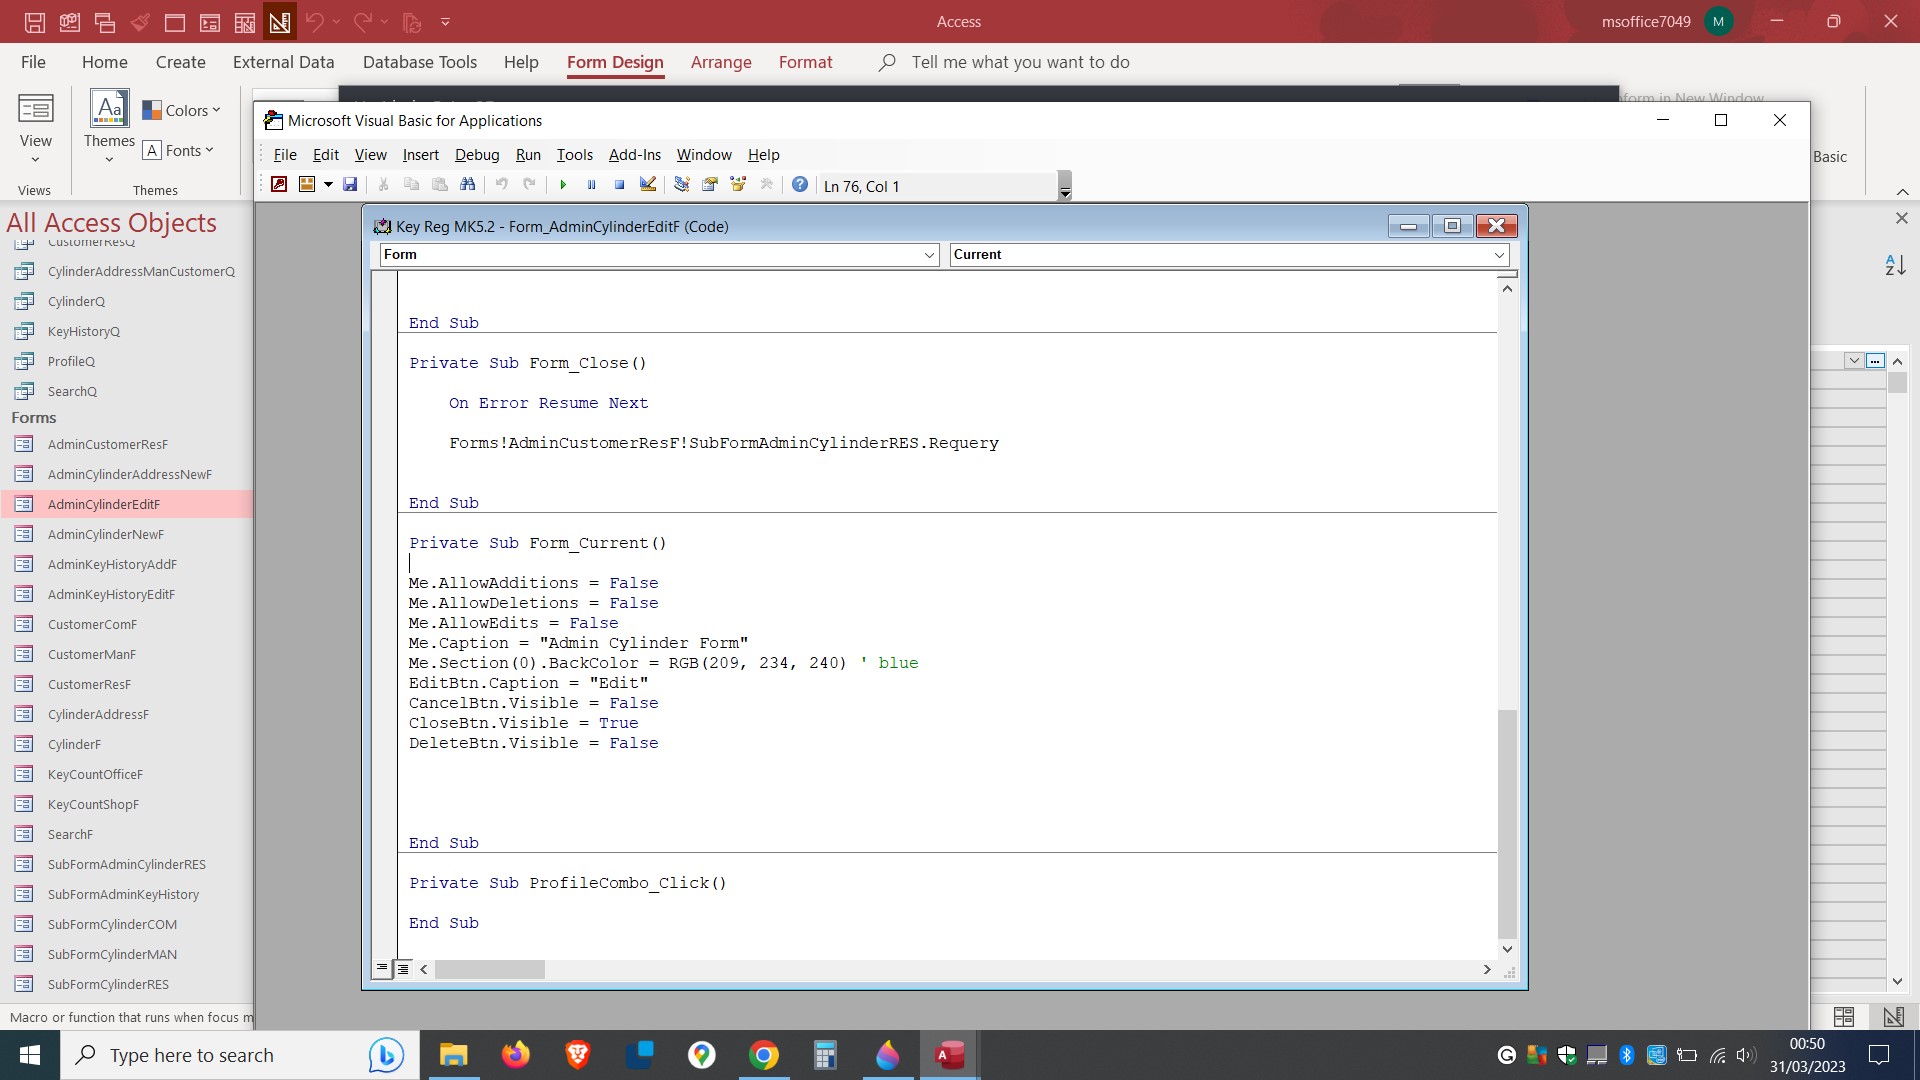Image resolution: width=1920 pixels, height=1080 pixels.
Task: Click the Microsoft Visual Basic Help question mark icon
Action: (799, 184)
